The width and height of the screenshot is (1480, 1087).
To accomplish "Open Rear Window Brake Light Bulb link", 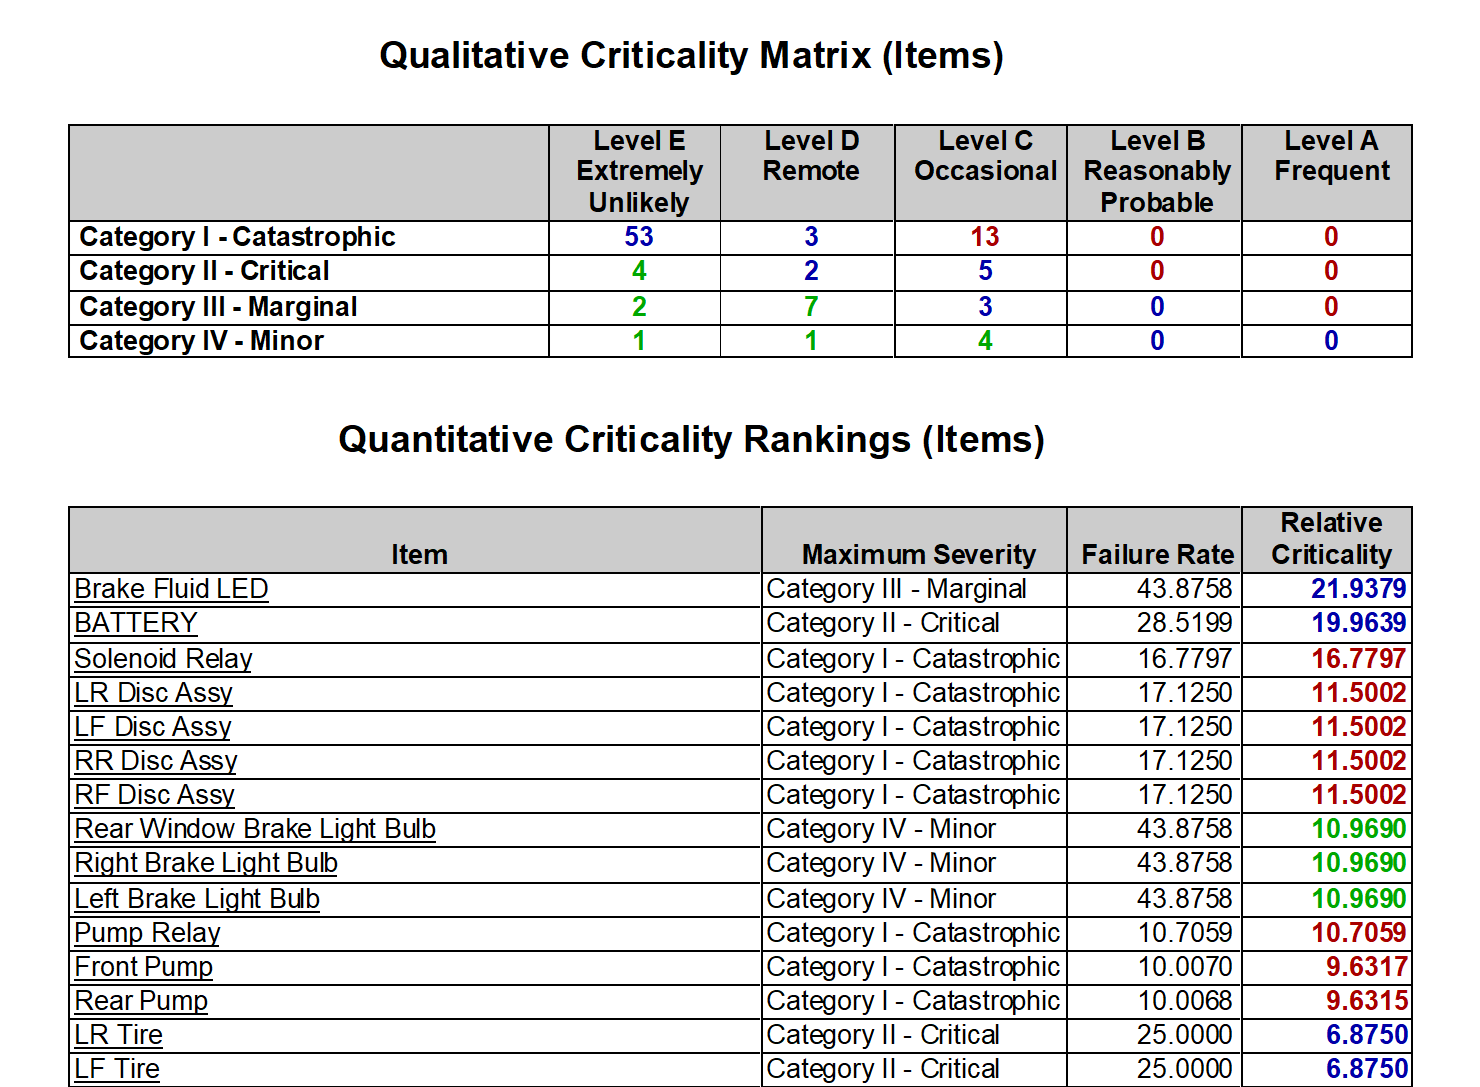I will click(255, 829).
